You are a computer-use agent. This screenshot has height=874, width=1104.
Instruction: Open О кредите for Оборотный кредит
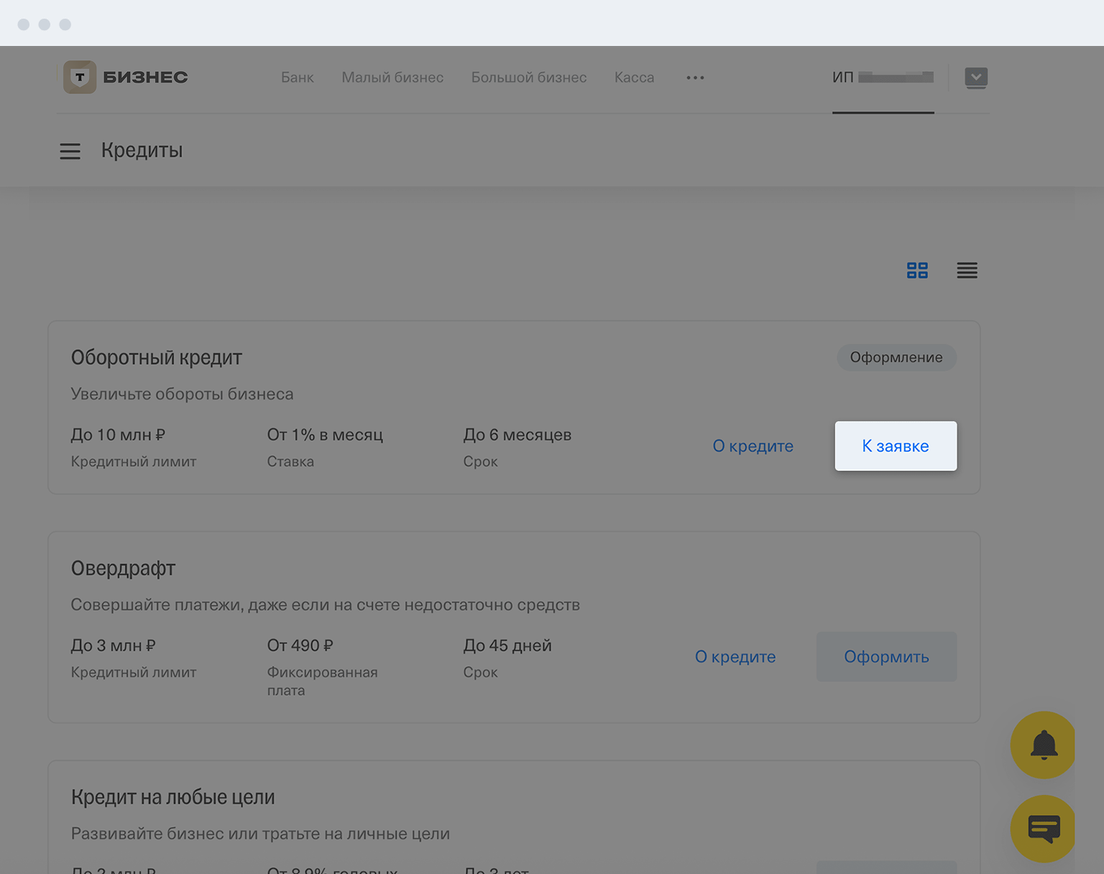753,446
